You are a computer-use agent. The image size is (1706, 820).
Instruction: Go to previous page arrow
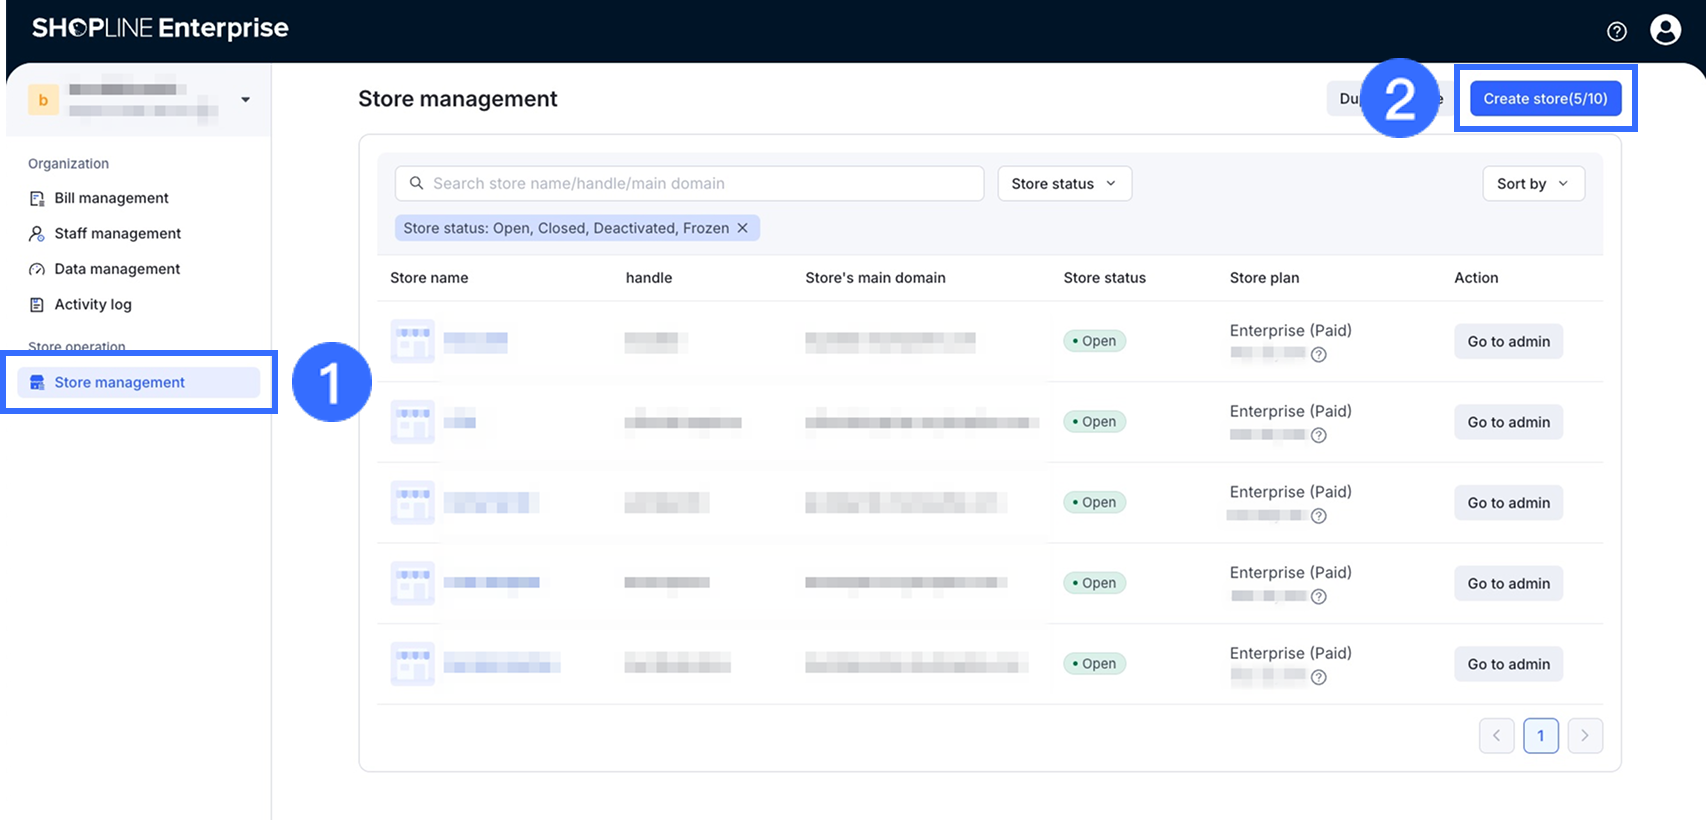[1496, 736]
